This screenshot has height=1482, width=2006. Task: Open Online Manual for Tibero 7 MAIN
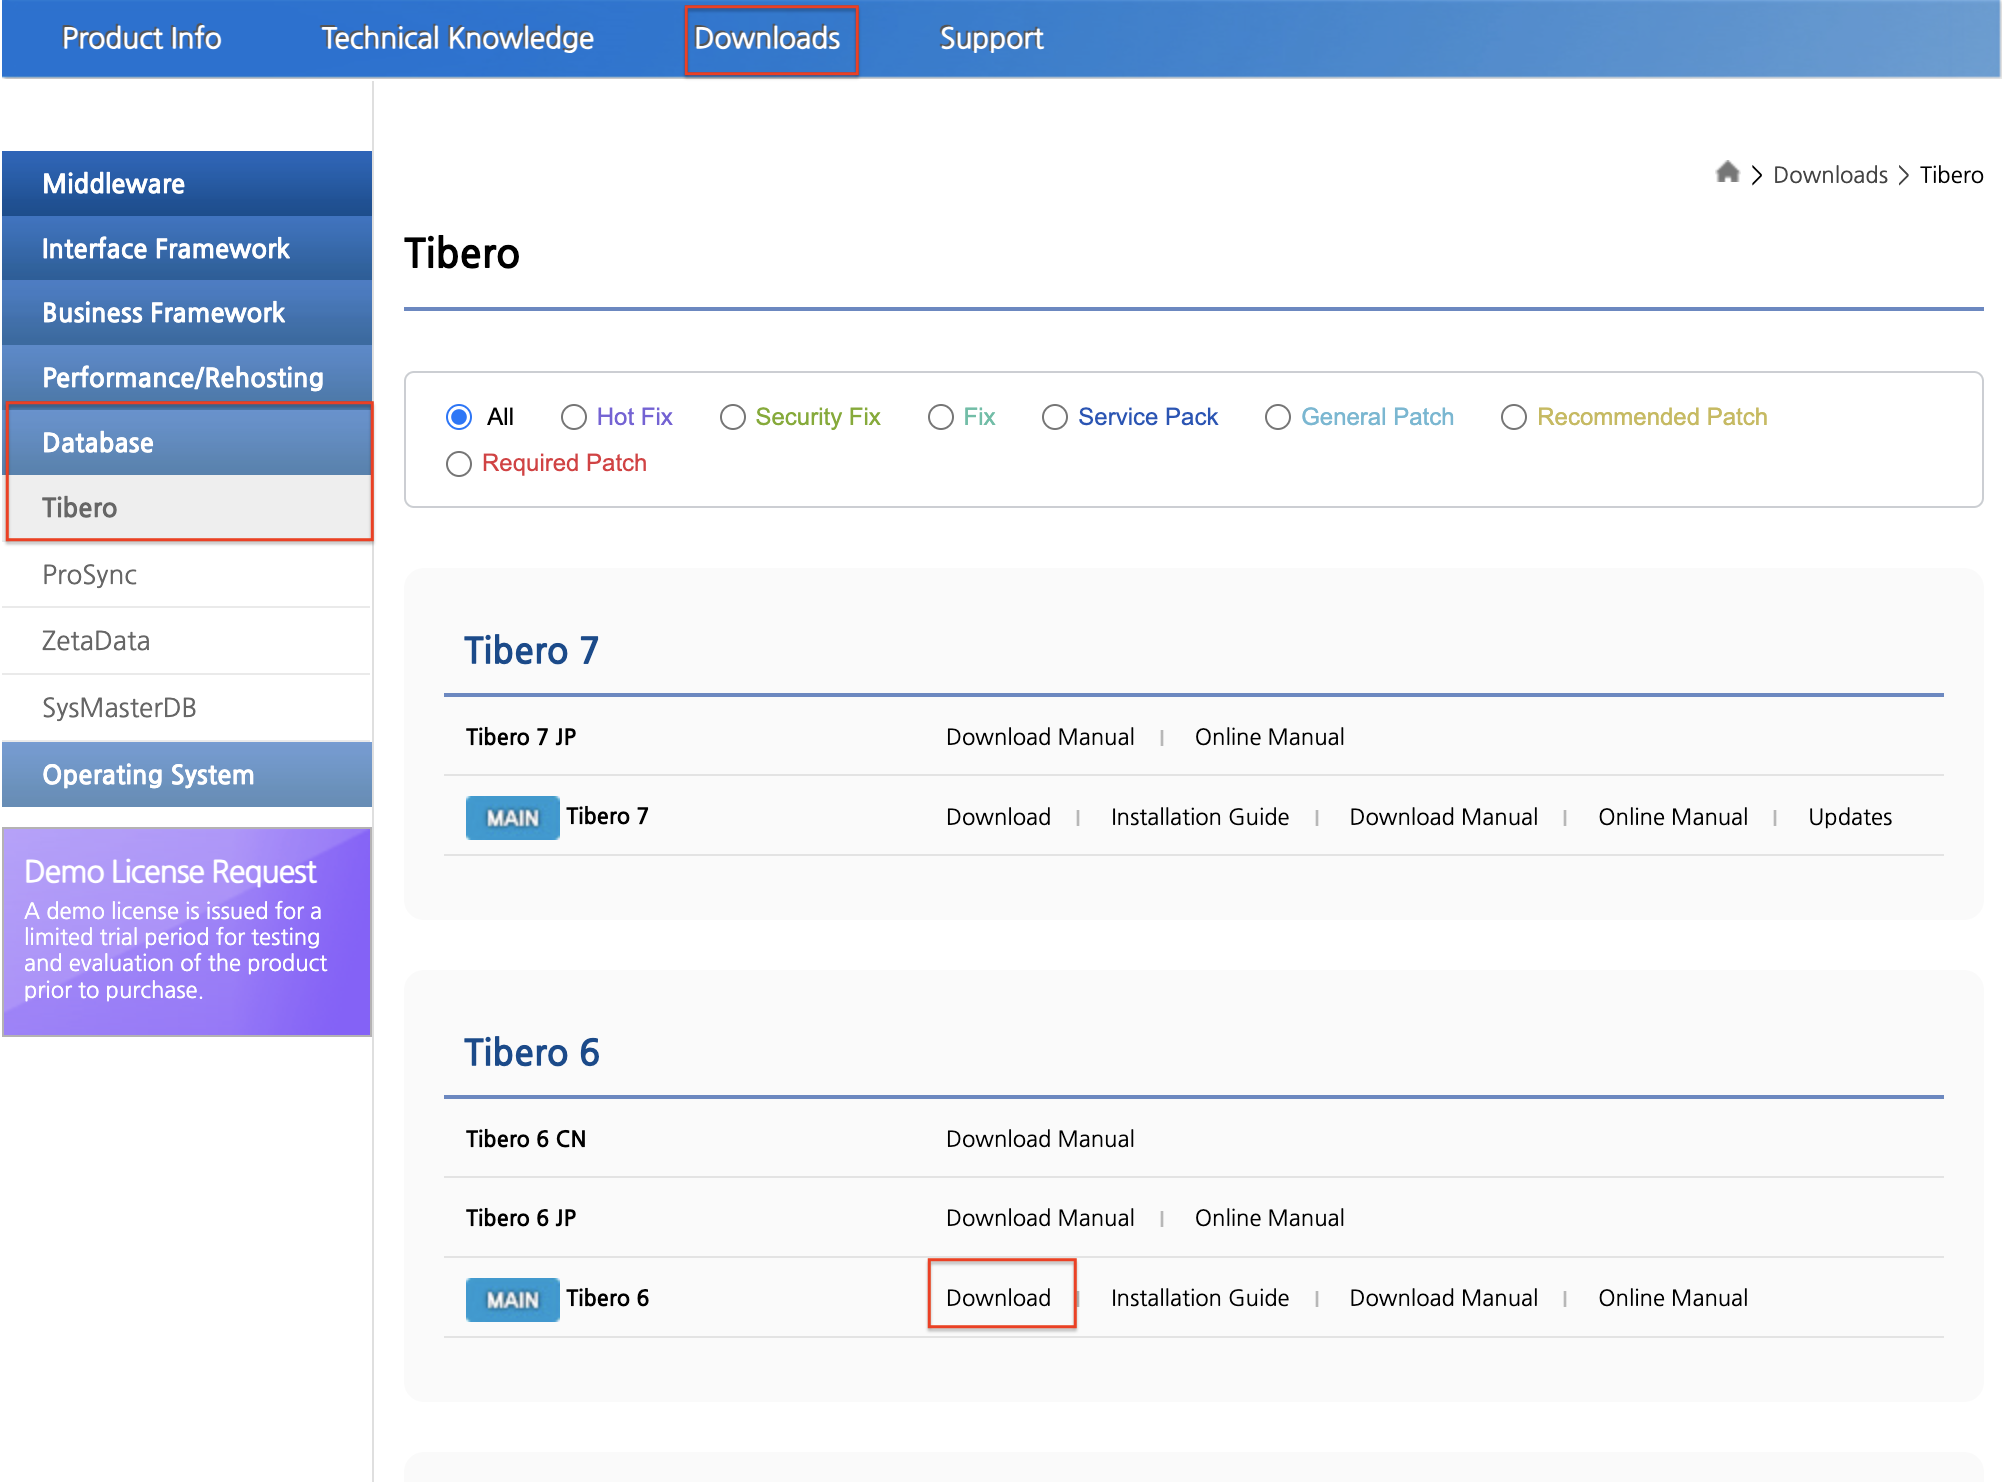click(x=1673, y=817)
